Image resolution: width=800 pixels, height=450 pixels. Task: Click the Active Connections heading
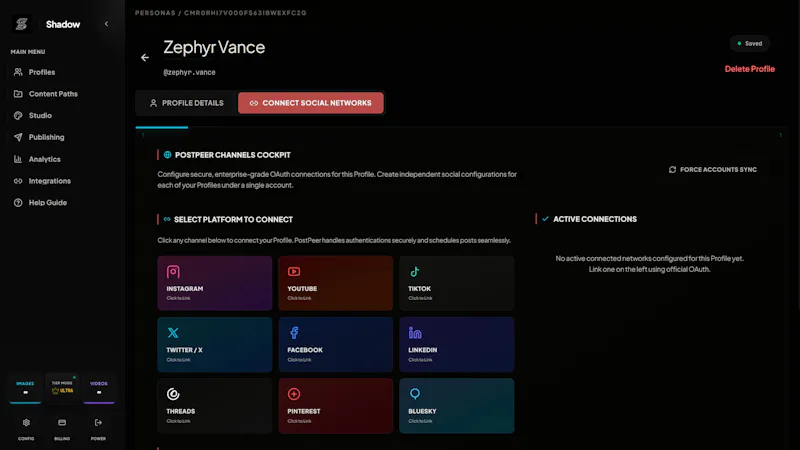(595, 219)
